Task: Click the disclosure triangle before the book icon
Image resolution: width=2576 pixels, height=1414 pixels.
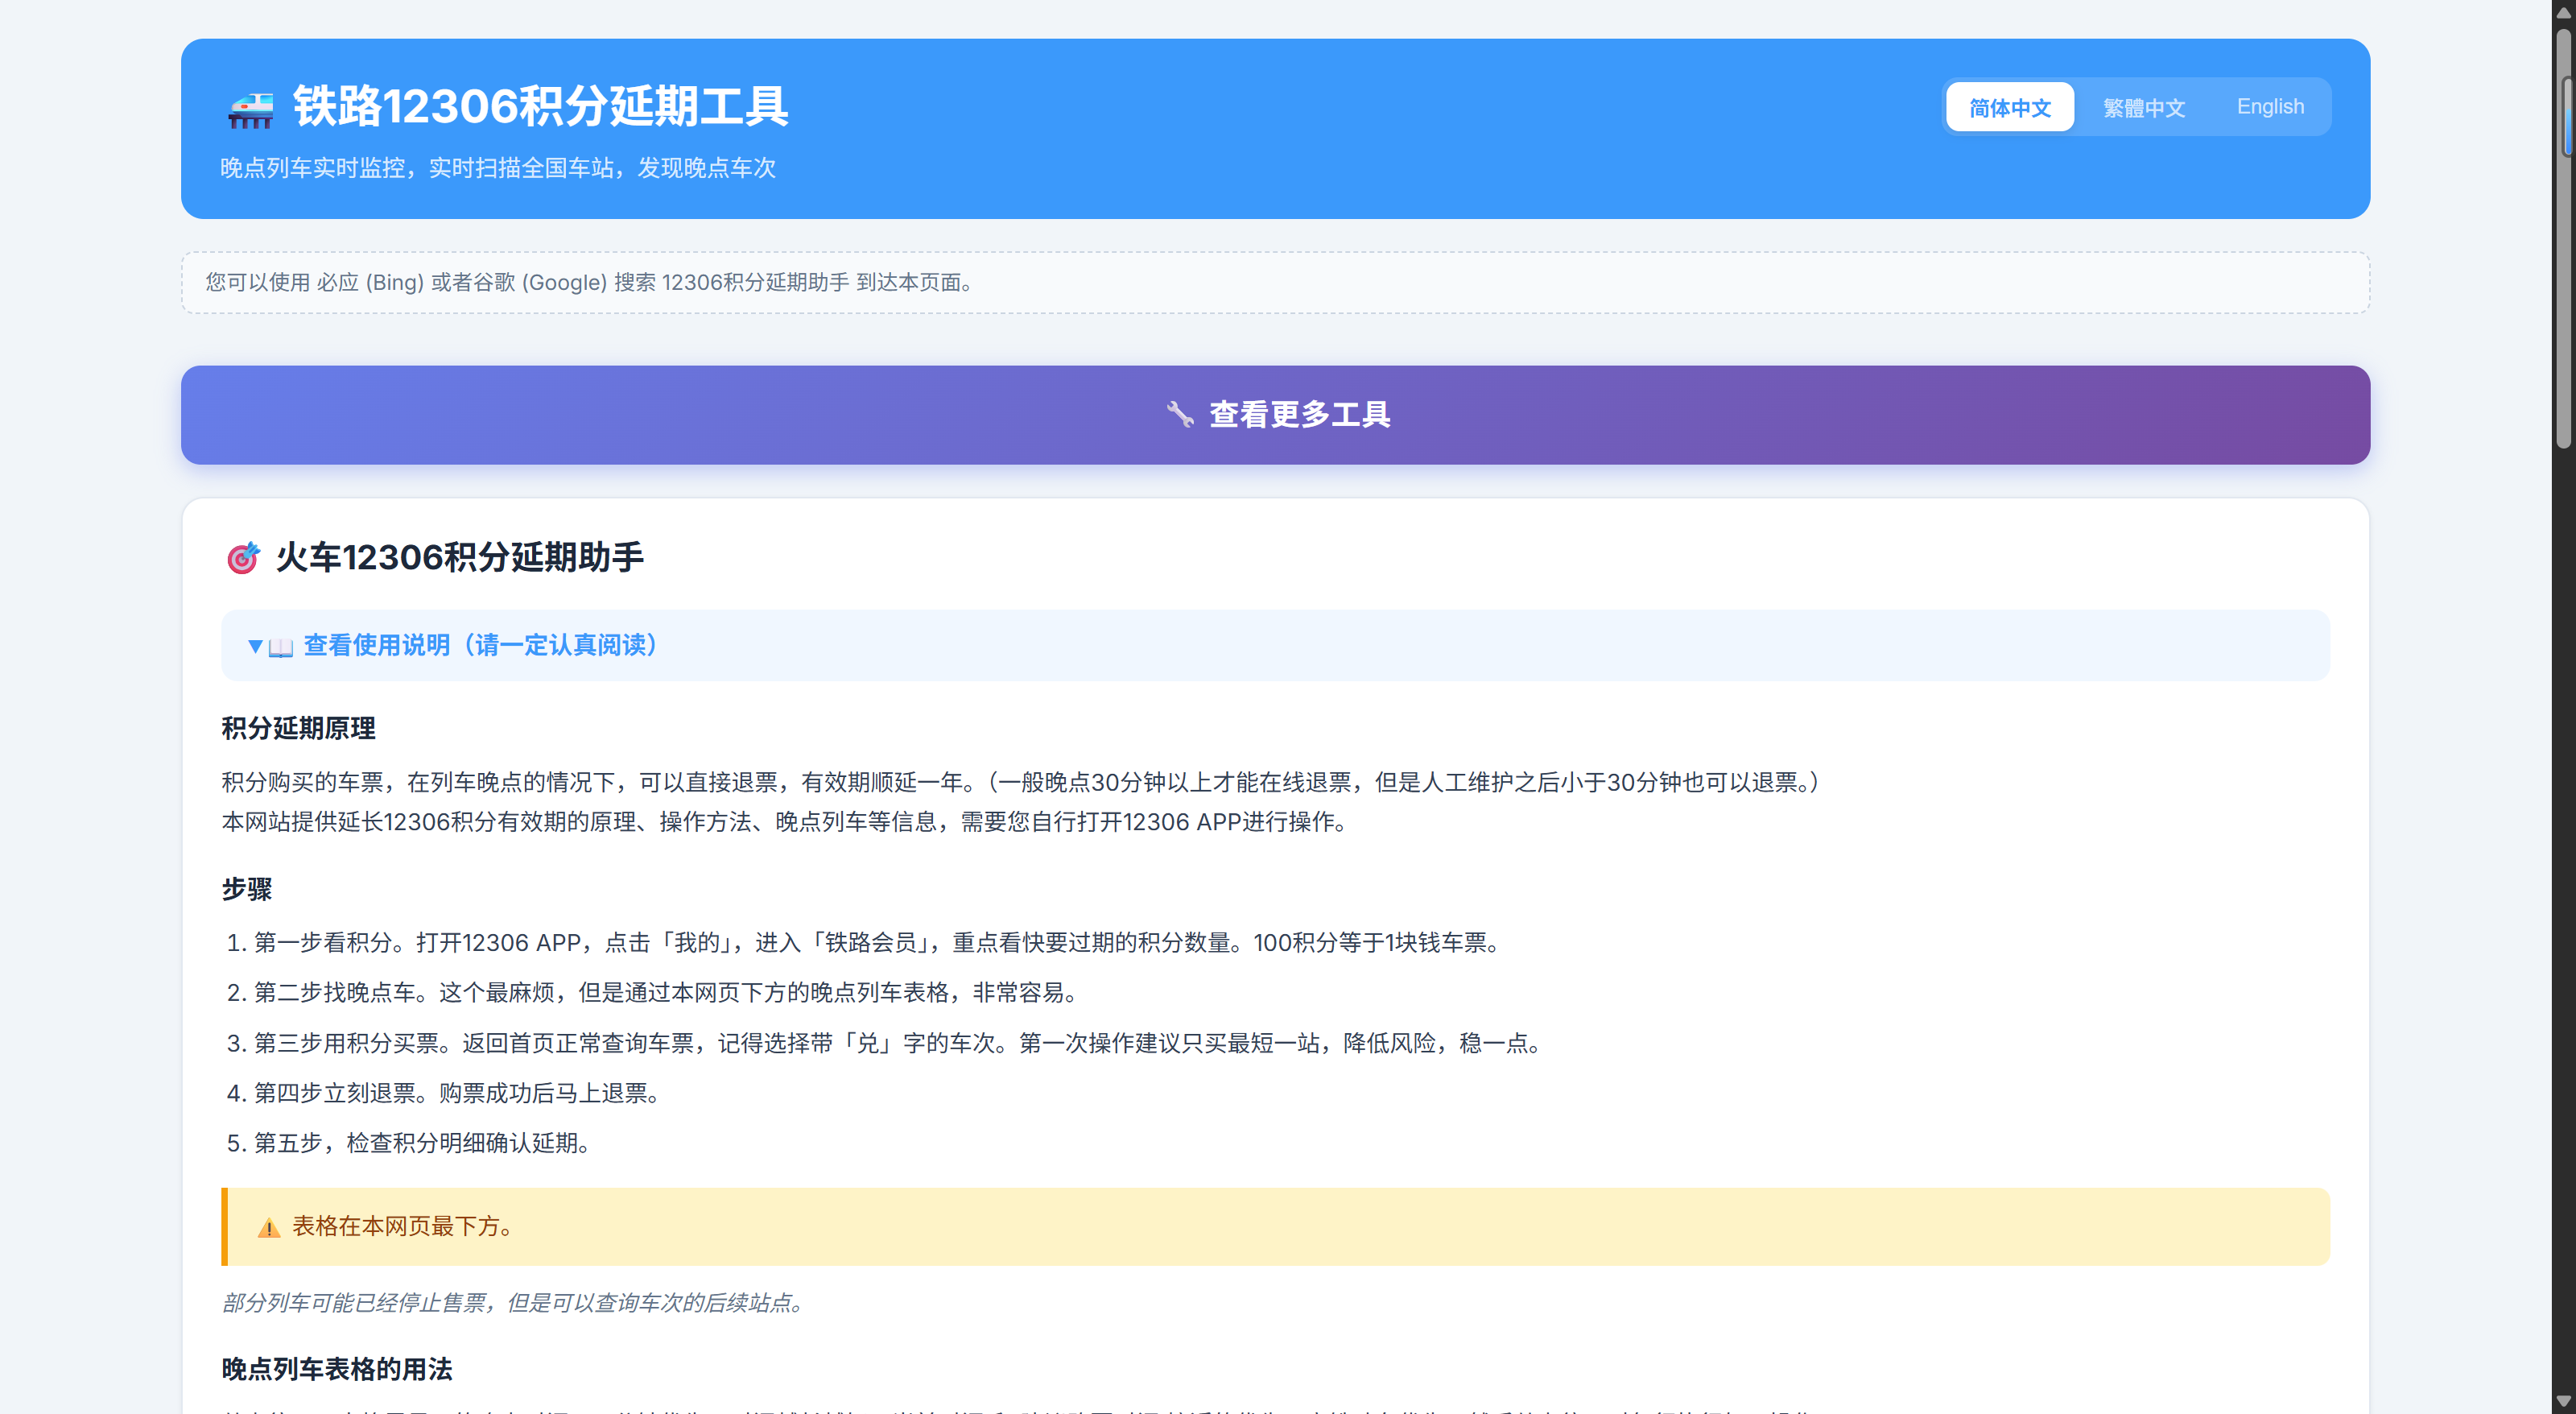Action: click(x=255, y=646)
